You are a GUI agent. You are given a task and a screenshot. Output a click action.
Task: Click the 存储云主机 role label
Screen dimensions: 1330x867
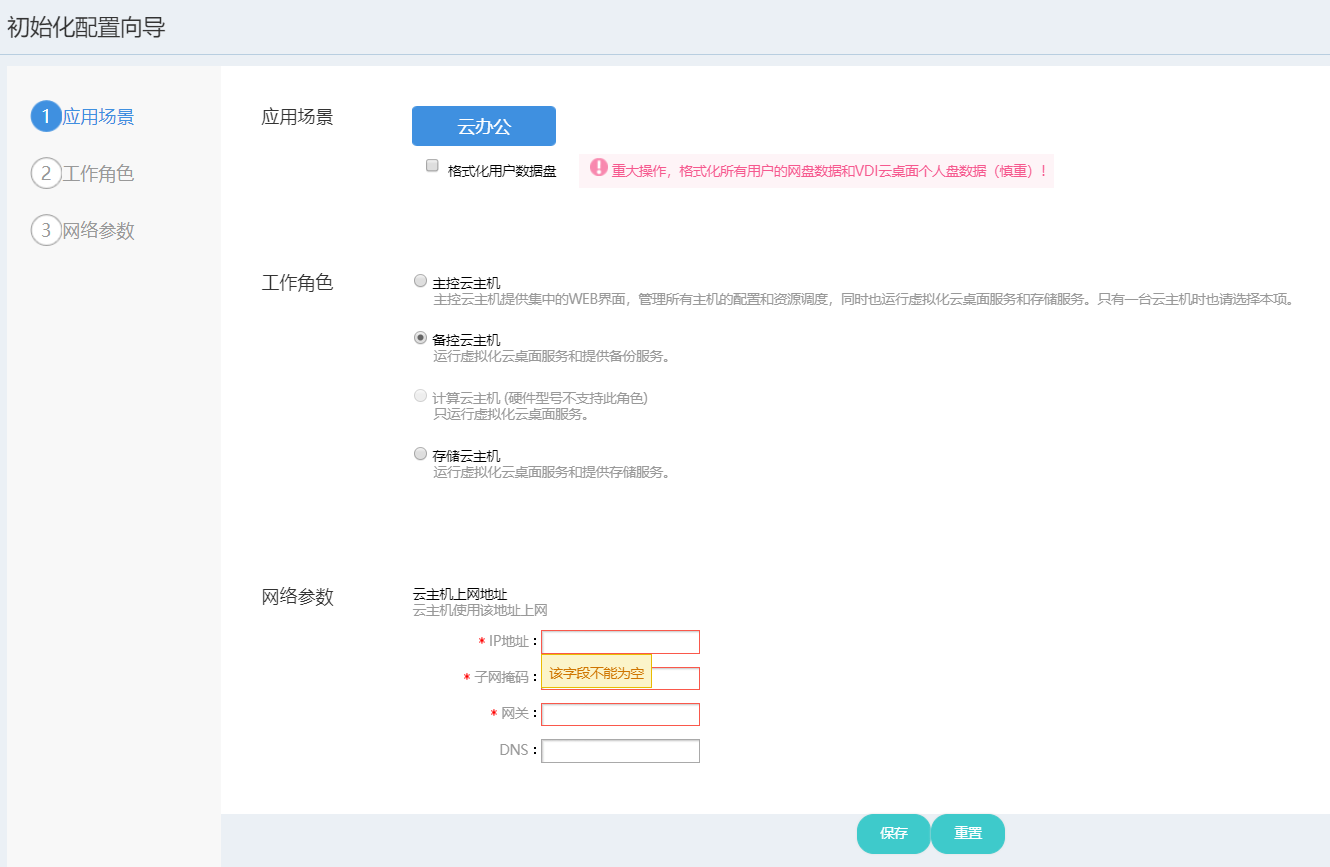point(466,456)
